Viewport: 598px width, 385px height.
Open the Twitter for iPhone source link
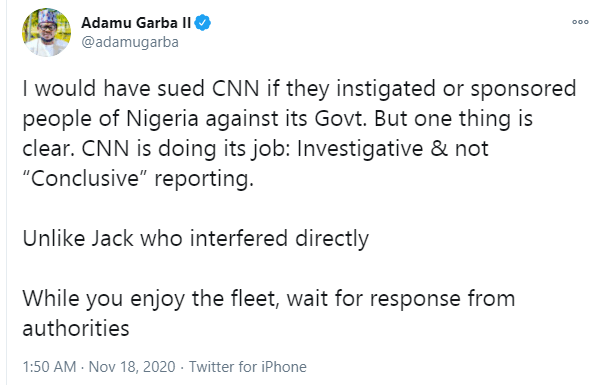point(248,367)
